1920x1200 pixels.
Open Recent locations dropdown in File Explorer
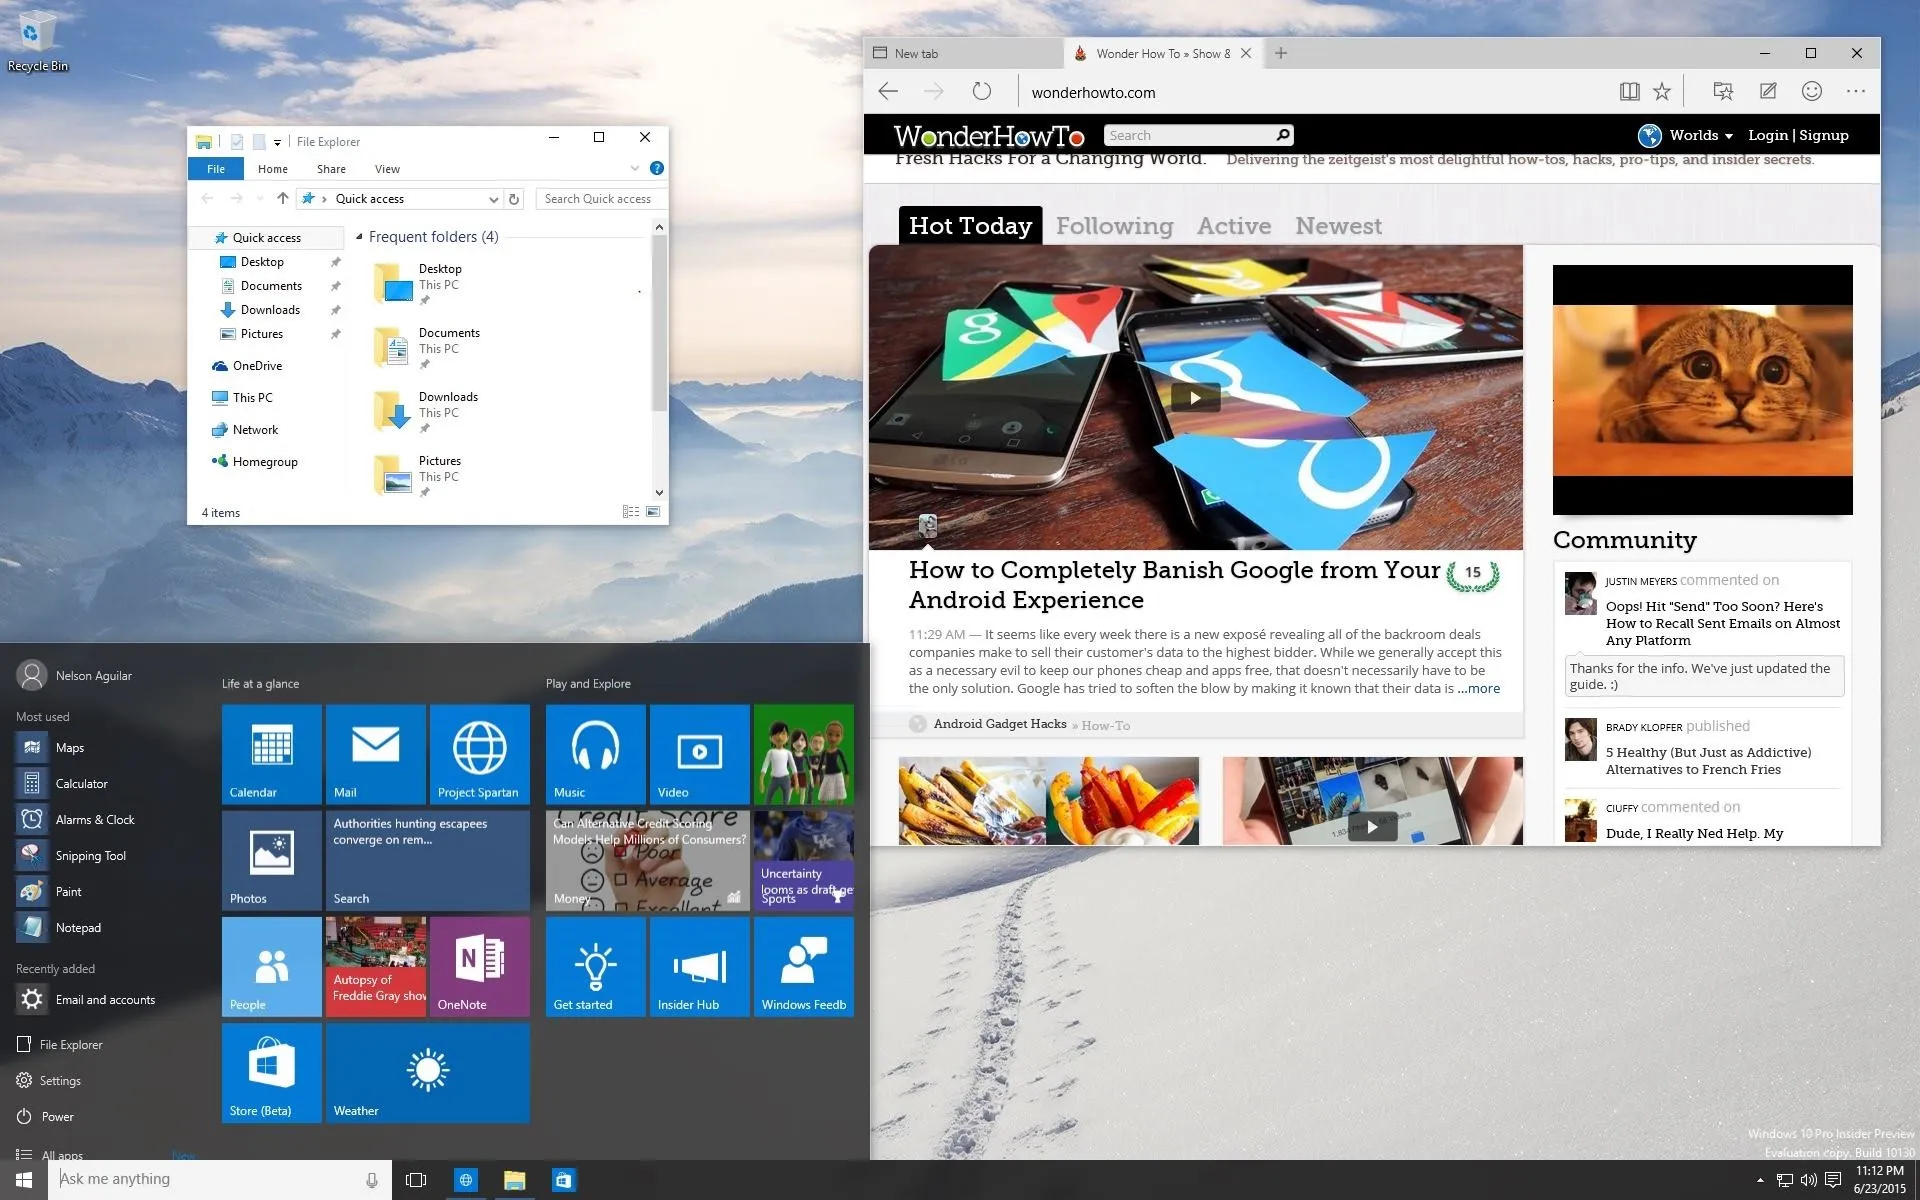260,199
